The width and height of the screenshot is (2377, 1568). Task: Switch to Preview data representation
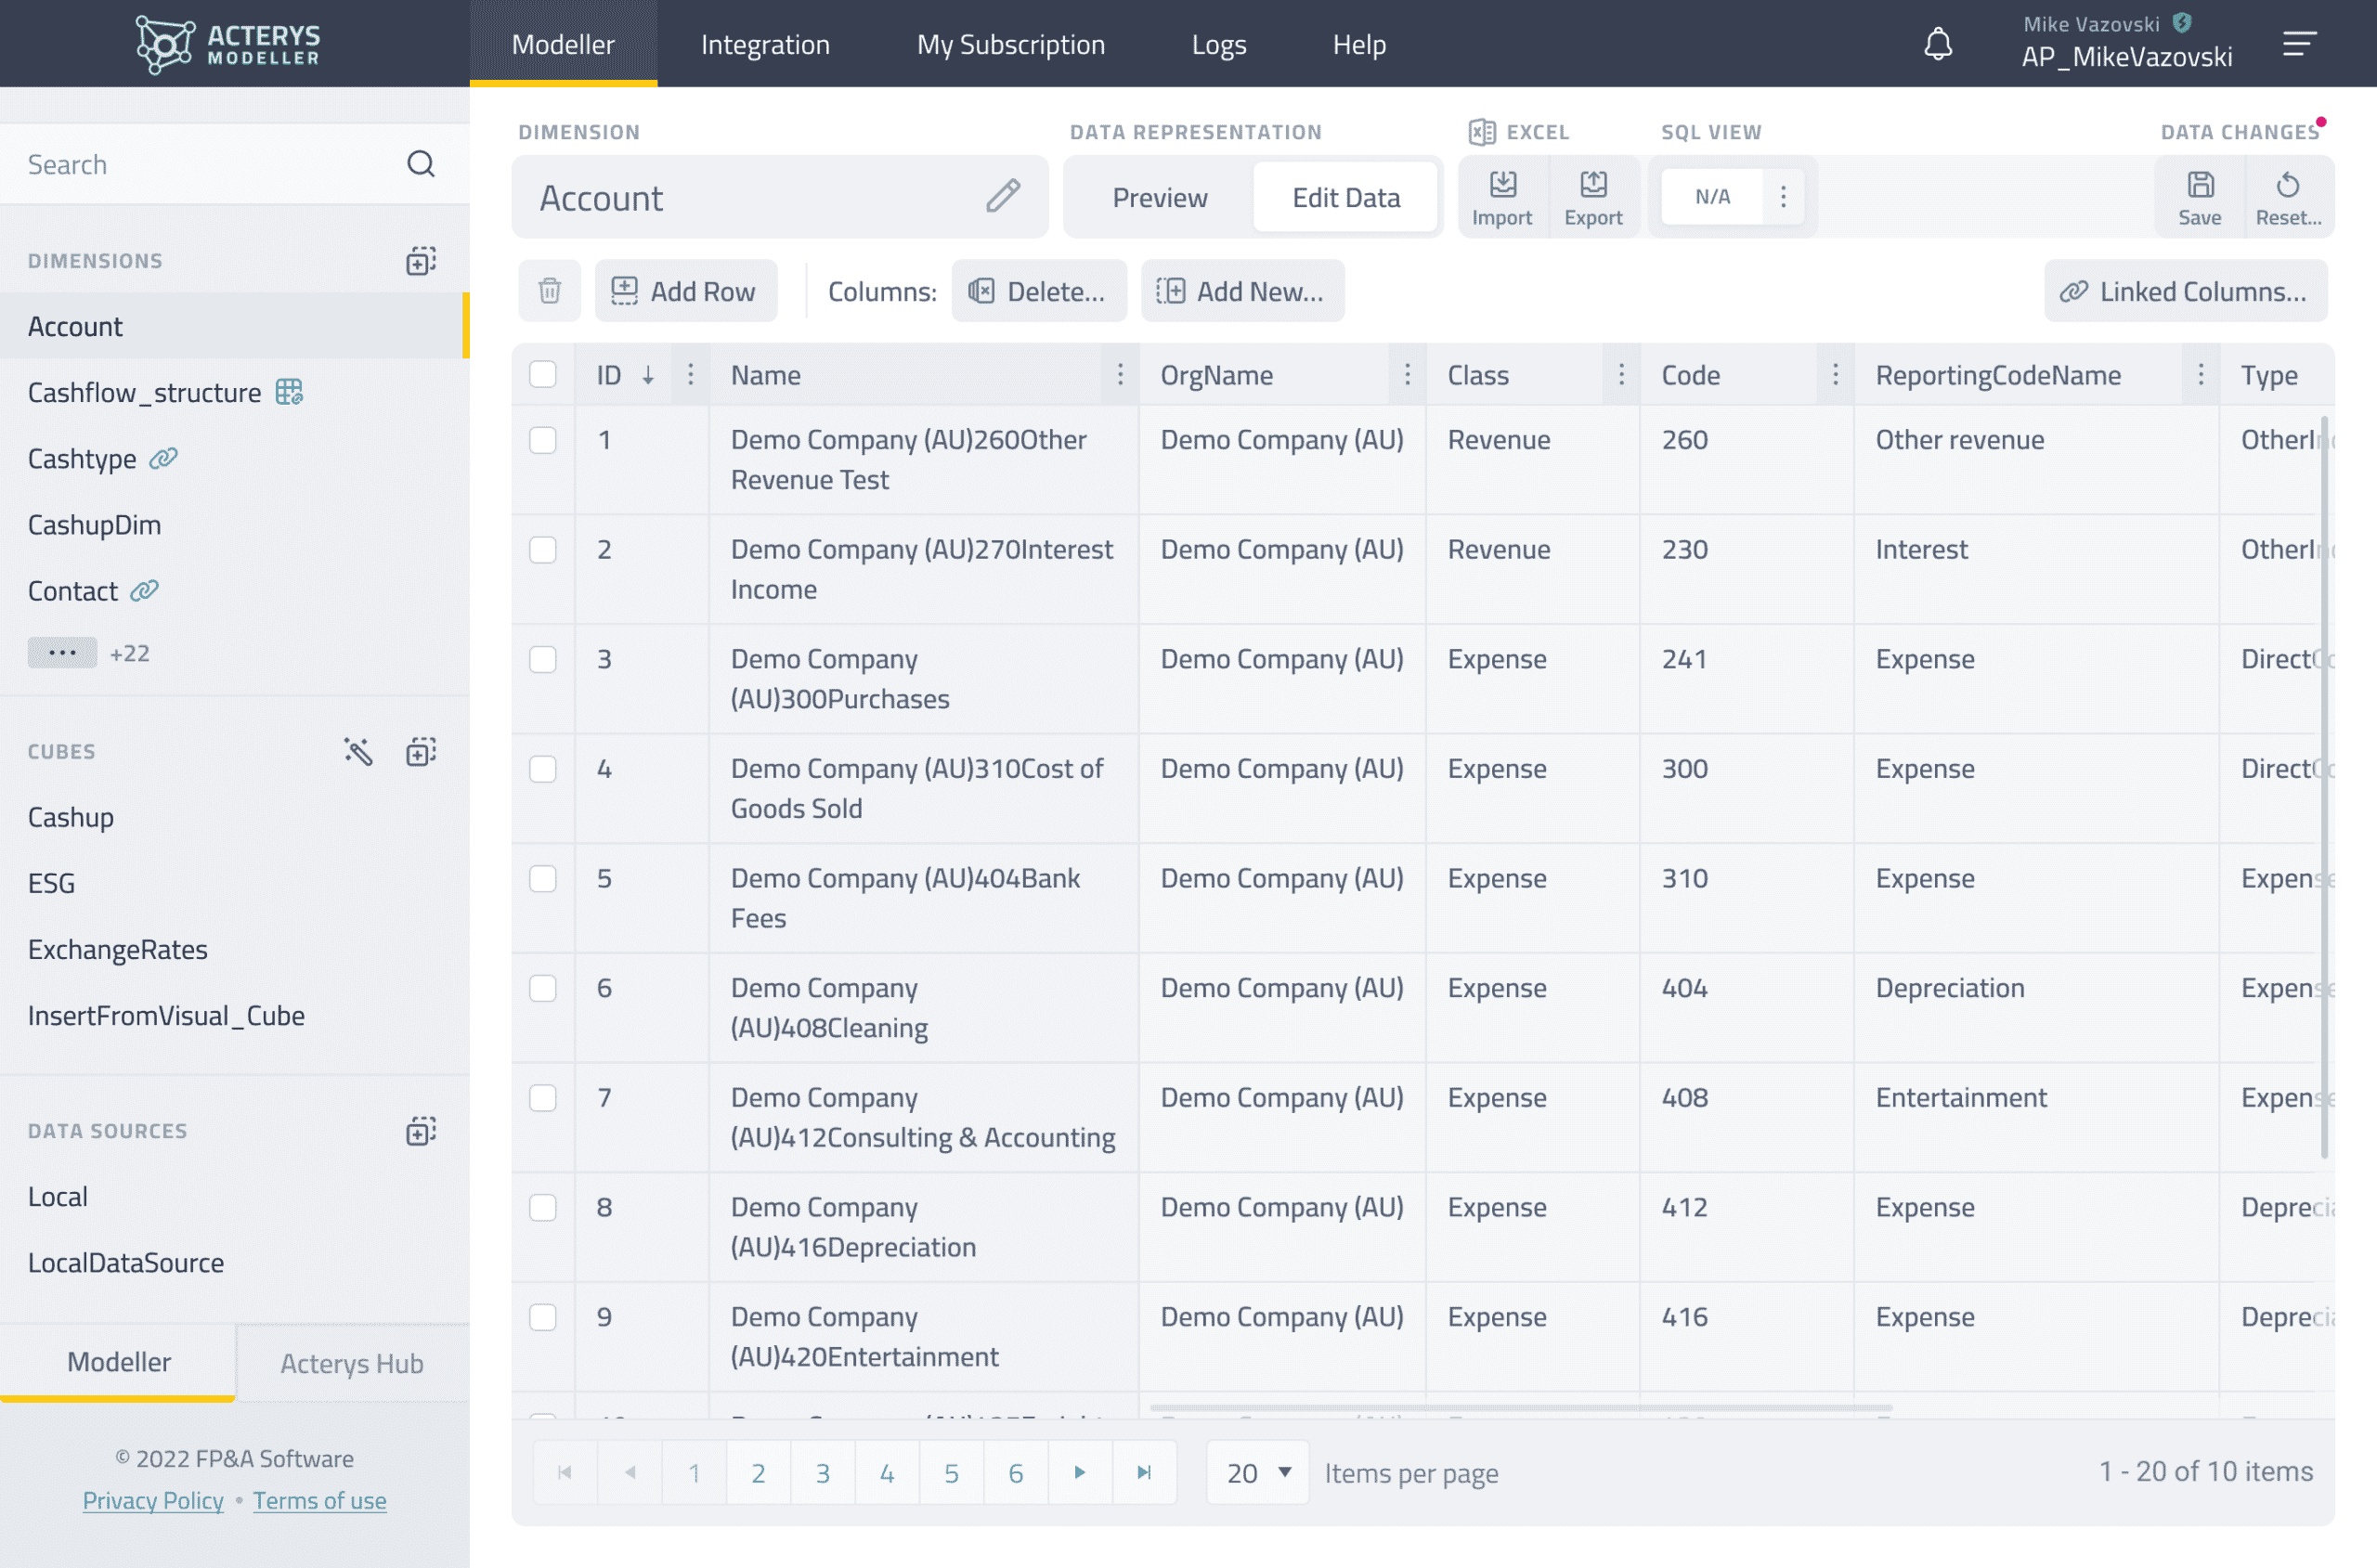1159,197
